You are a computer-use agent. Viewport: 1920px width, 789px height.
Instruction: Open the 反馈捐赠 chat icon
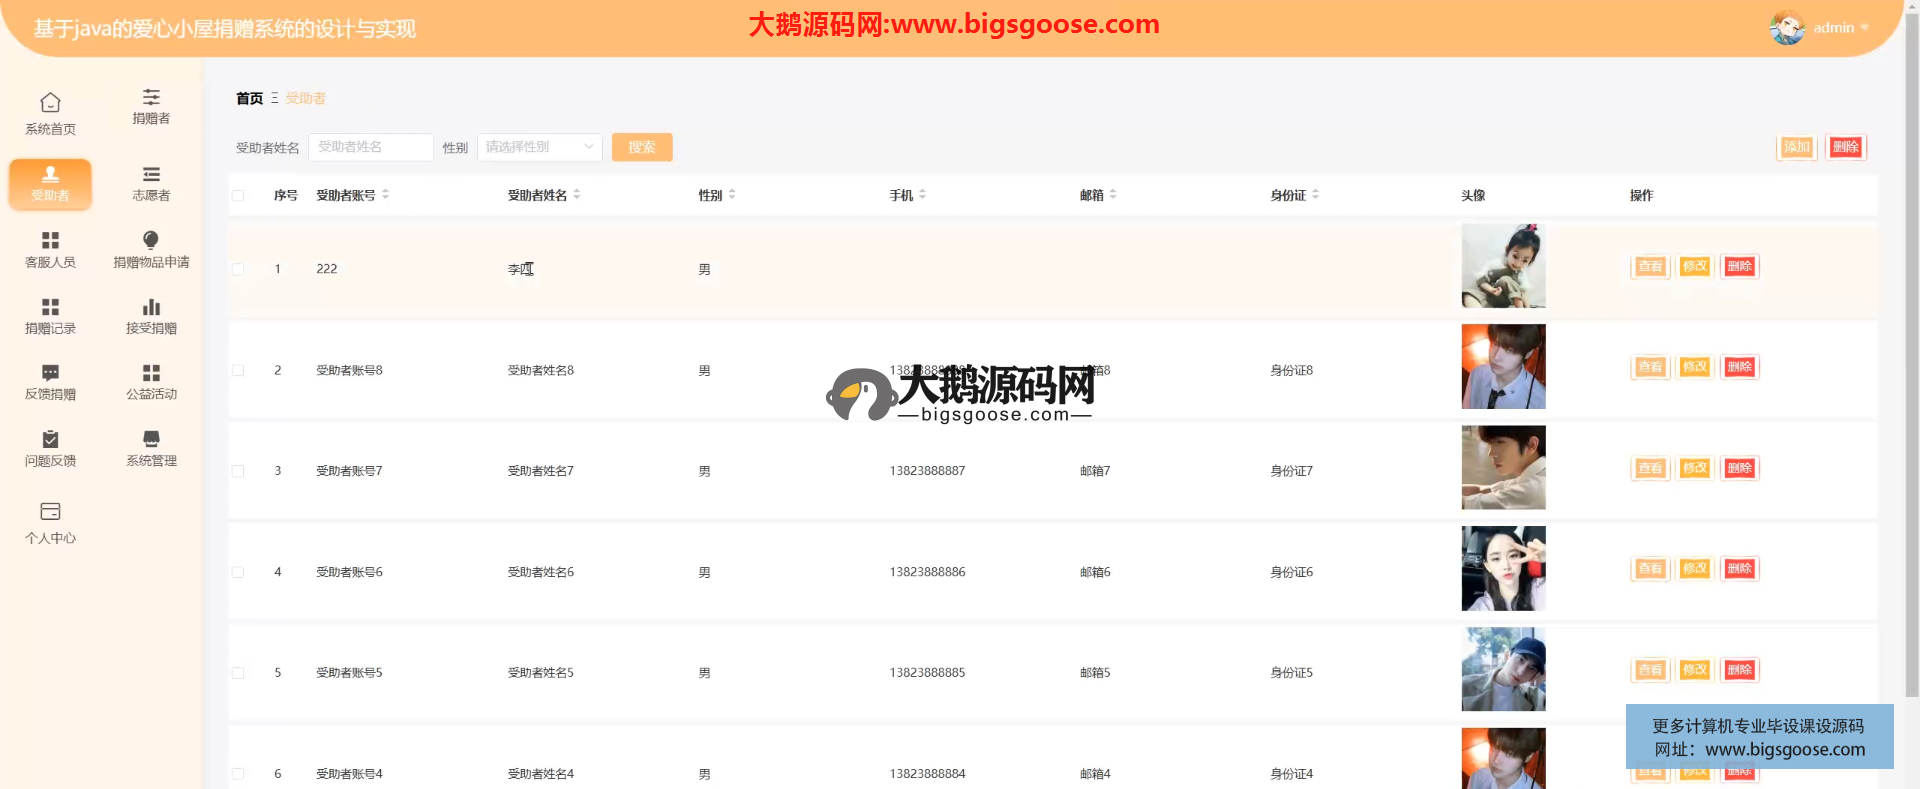(50, 374)
